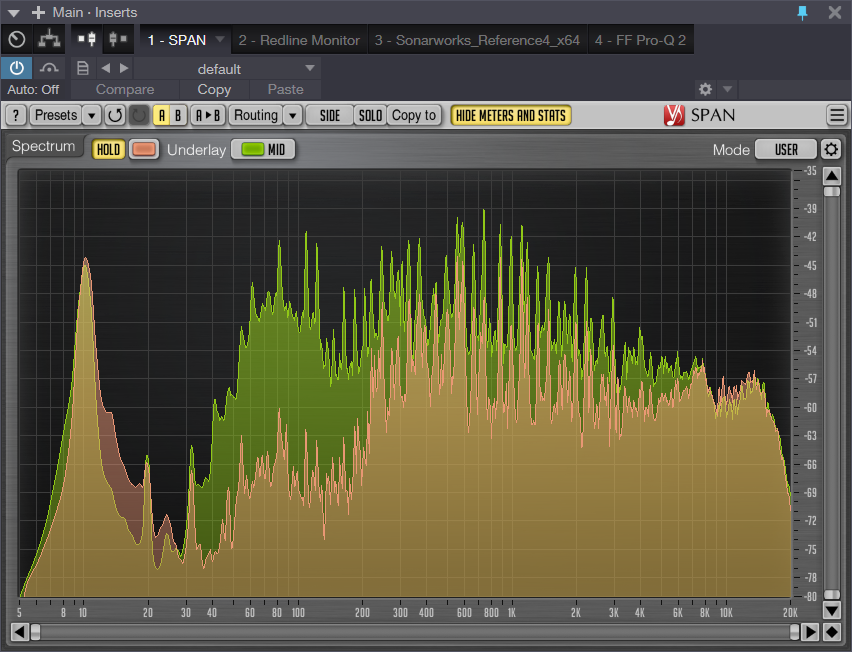This screenshot has width=852, height=652.
Task: Select state A
Action: pyautogui.click(x=161, y=115)
